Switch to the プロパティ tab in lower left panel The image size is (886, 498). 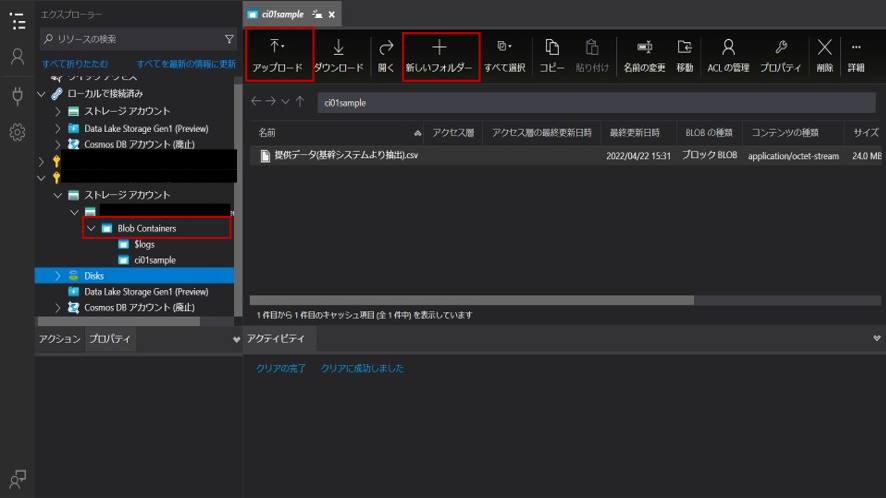[110, 339]
